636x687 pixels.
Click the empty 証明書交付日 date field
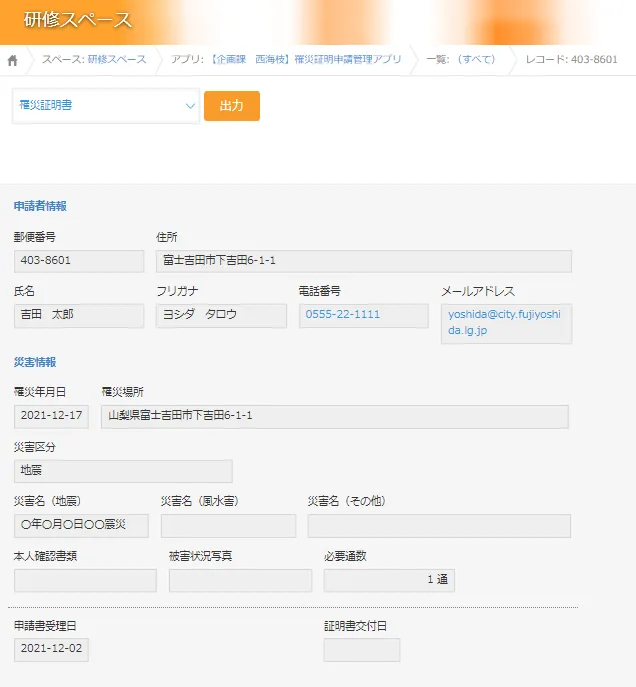pos(361,650)
